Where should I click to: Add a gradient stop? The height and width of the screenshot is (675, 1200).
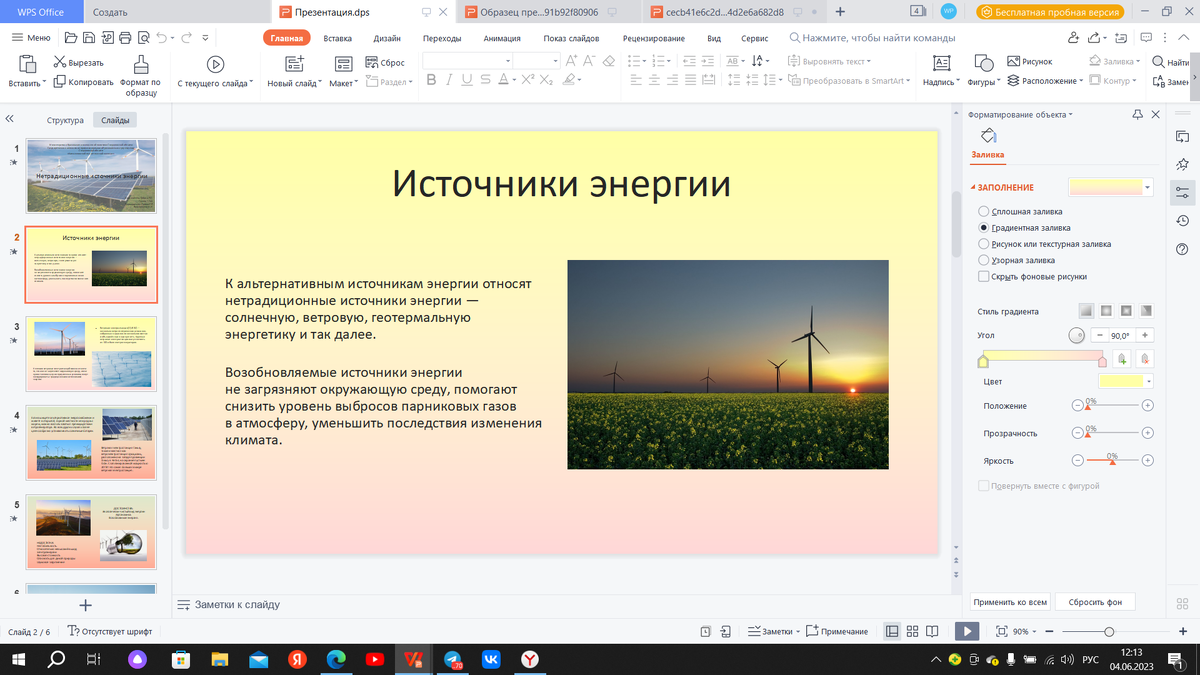click(x=1123, y=358)
